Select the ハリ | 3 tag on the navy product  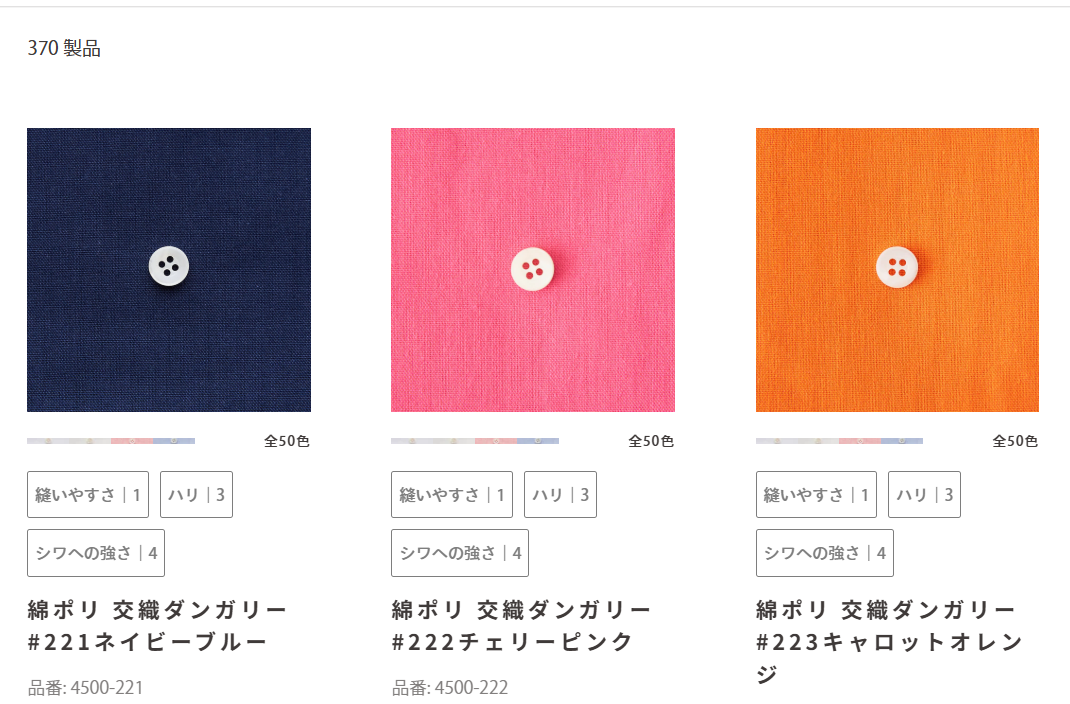point(197,495)
